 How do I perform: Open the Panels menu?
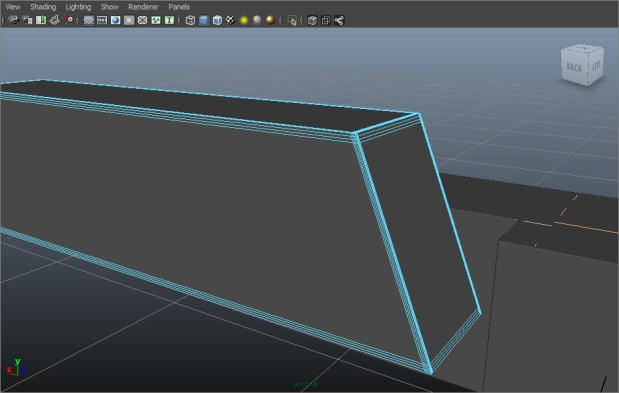point(179,7)
